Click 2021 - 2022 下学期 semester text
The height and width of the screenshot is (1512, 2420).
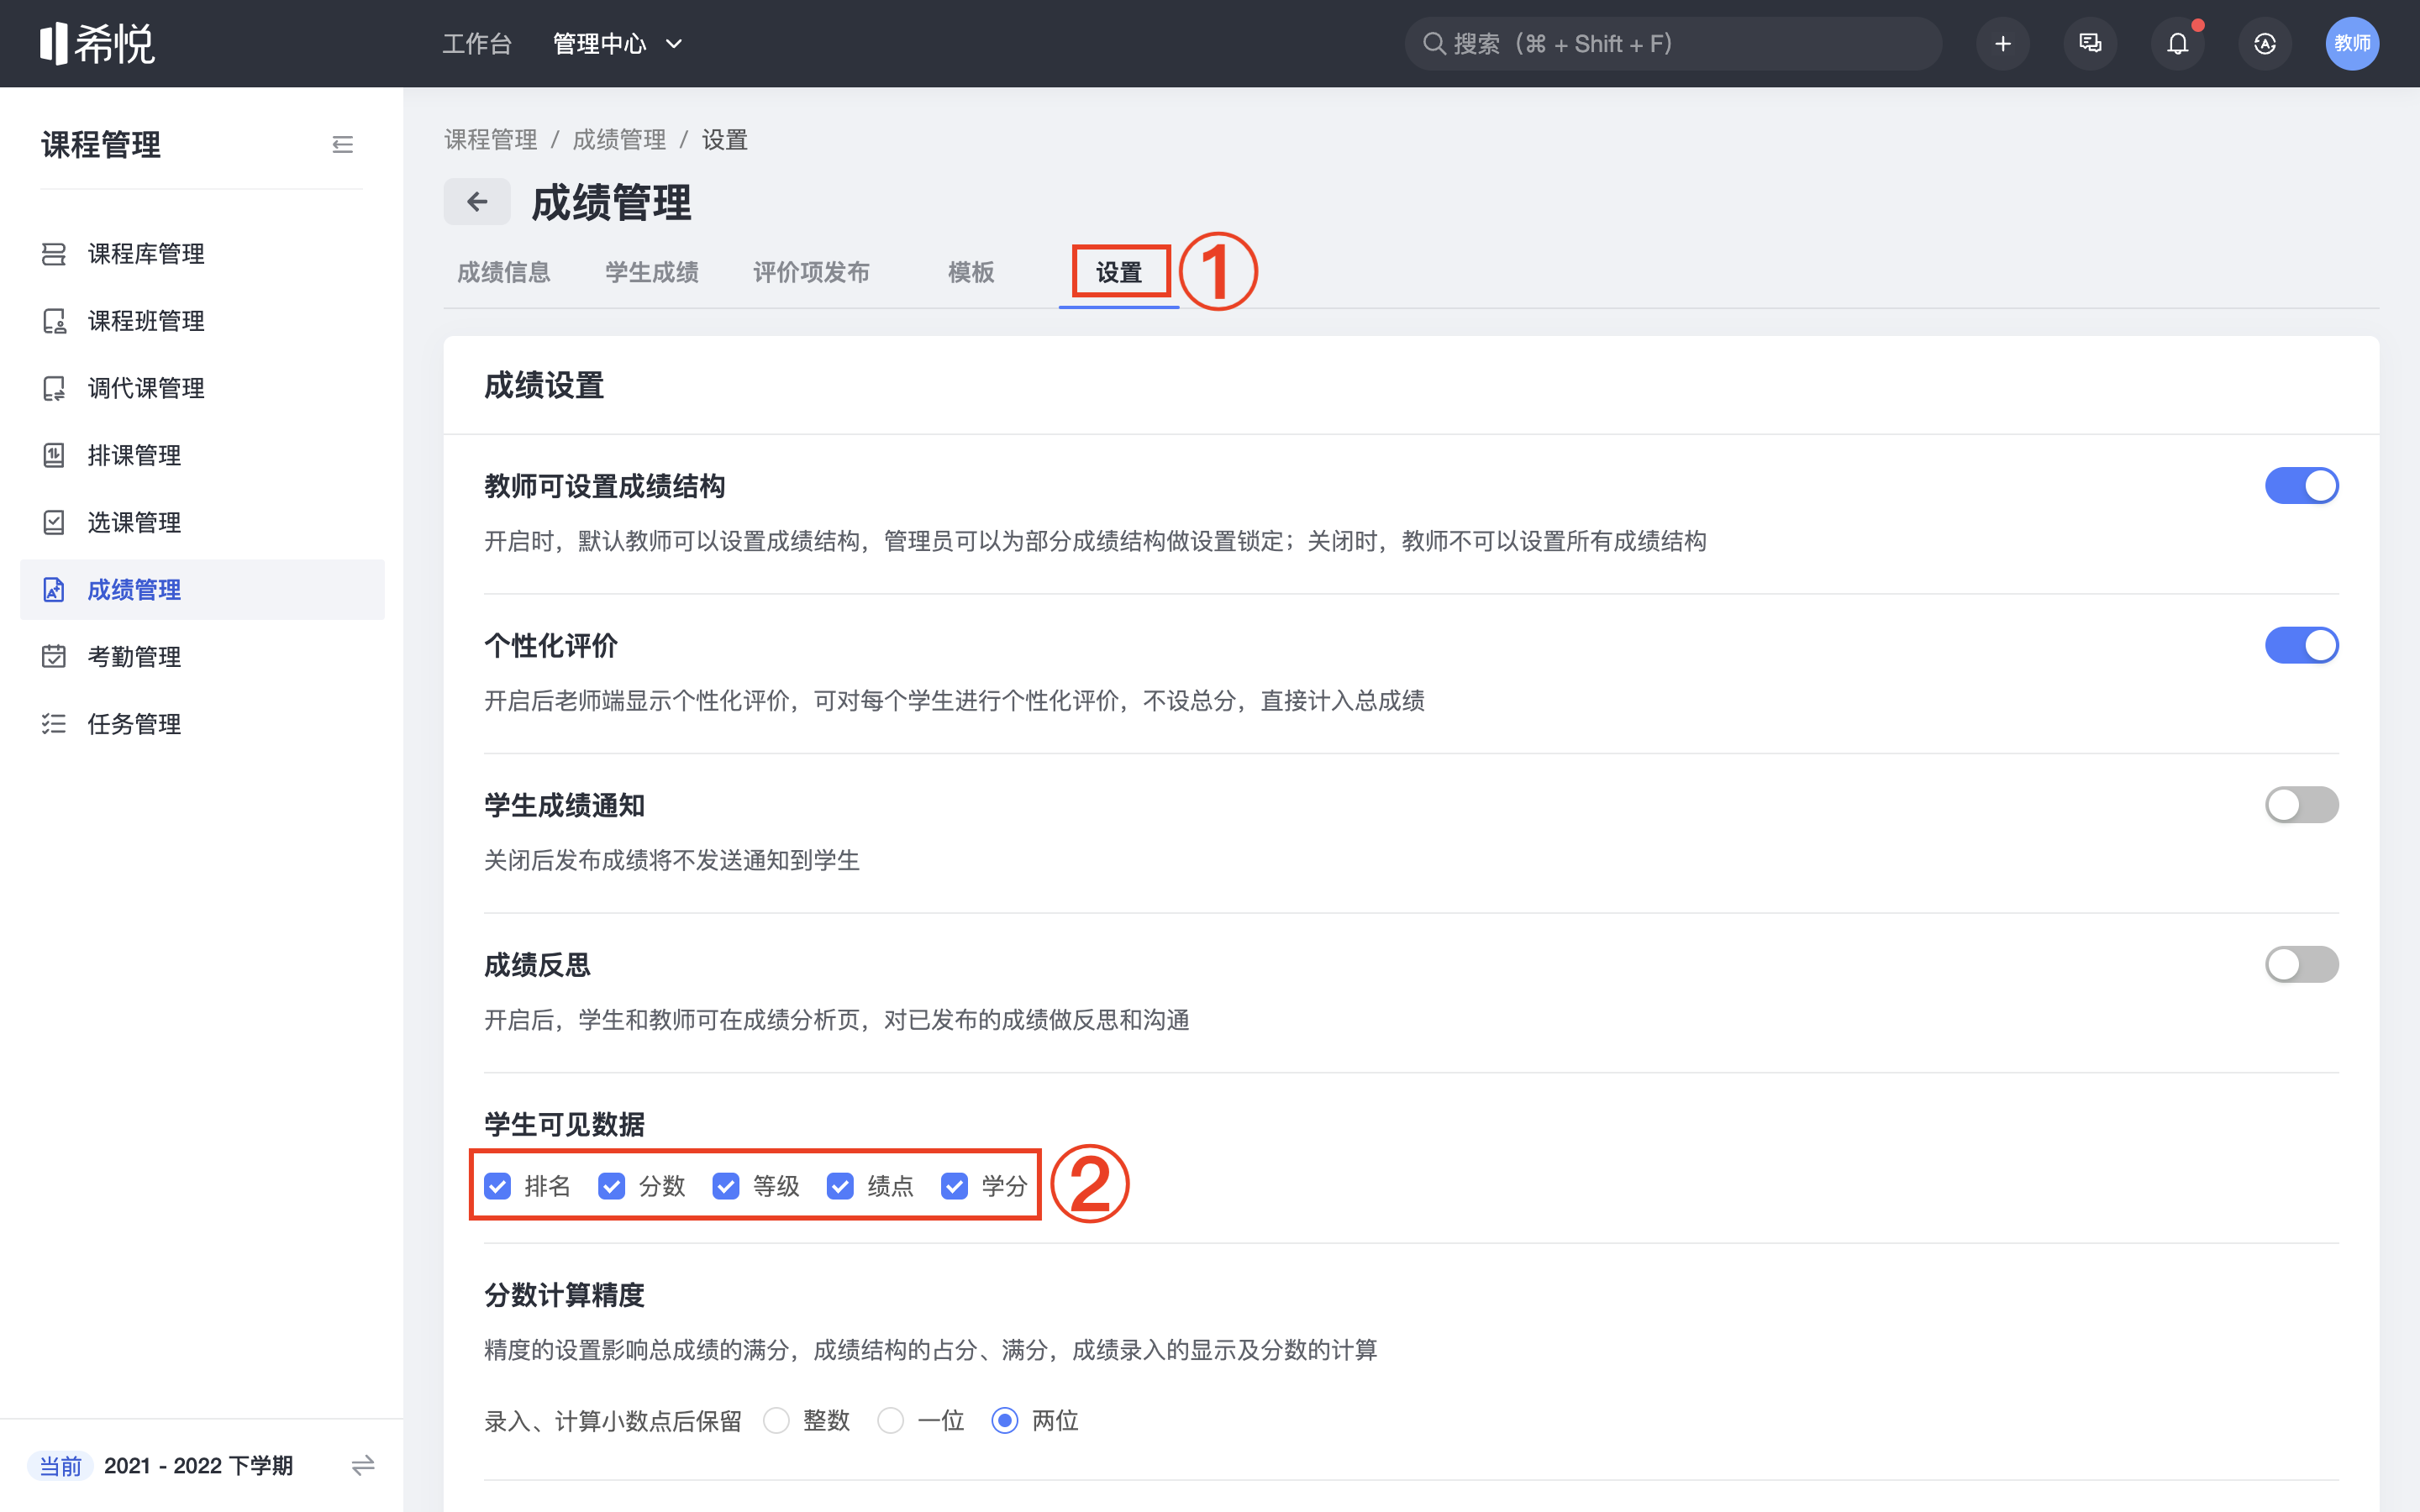[x=198, y=1465]
